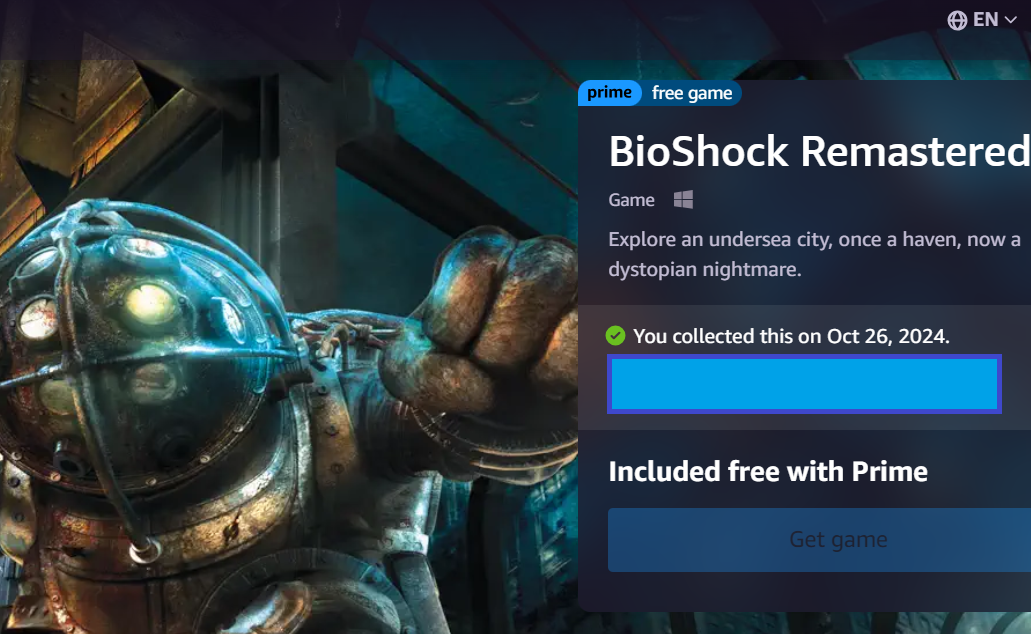
Task: Click the glowing yellow helmet porthole
Action: pyautogui.click(x=150, y=303)
